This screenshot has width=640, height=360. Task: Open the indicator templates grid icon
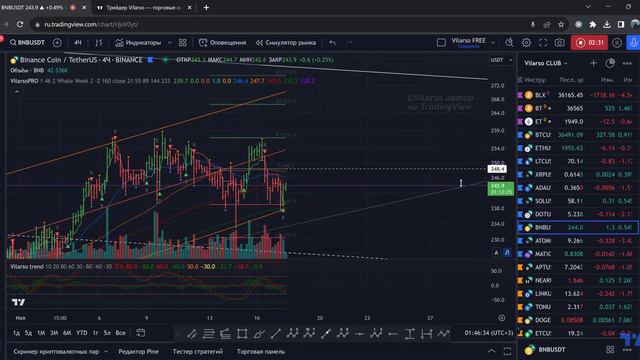(182, 42)
